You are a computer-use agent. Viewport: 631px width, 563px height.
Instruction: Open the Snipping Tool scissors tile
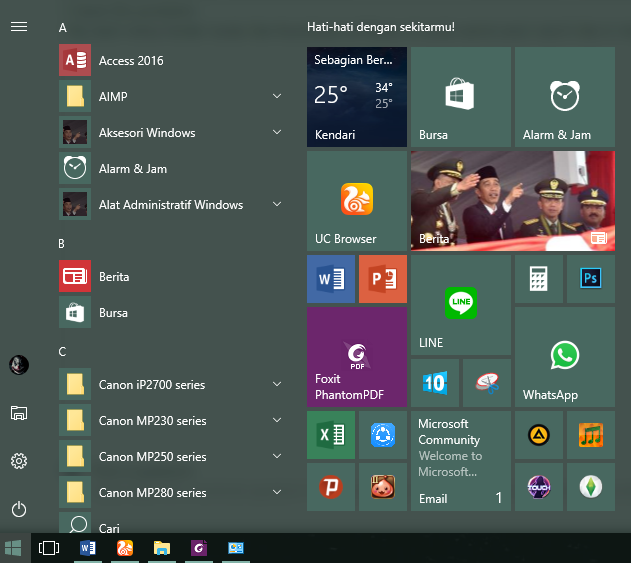487,383
